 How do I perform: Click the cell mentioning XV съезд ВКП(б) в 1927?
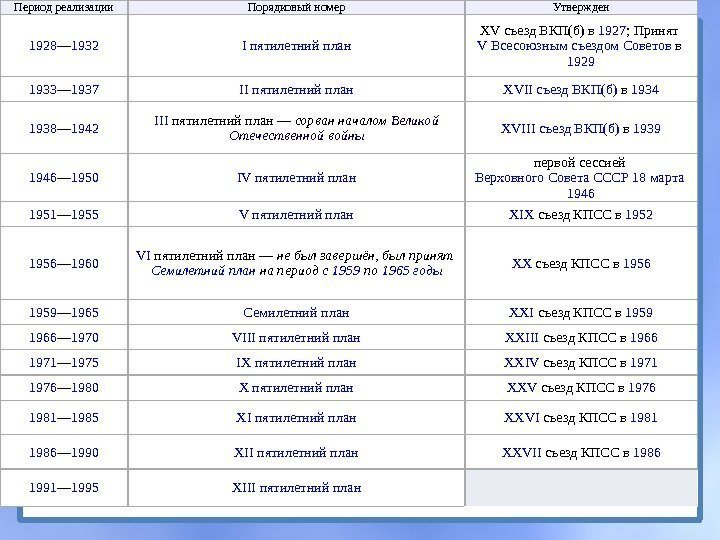(581, 46)
